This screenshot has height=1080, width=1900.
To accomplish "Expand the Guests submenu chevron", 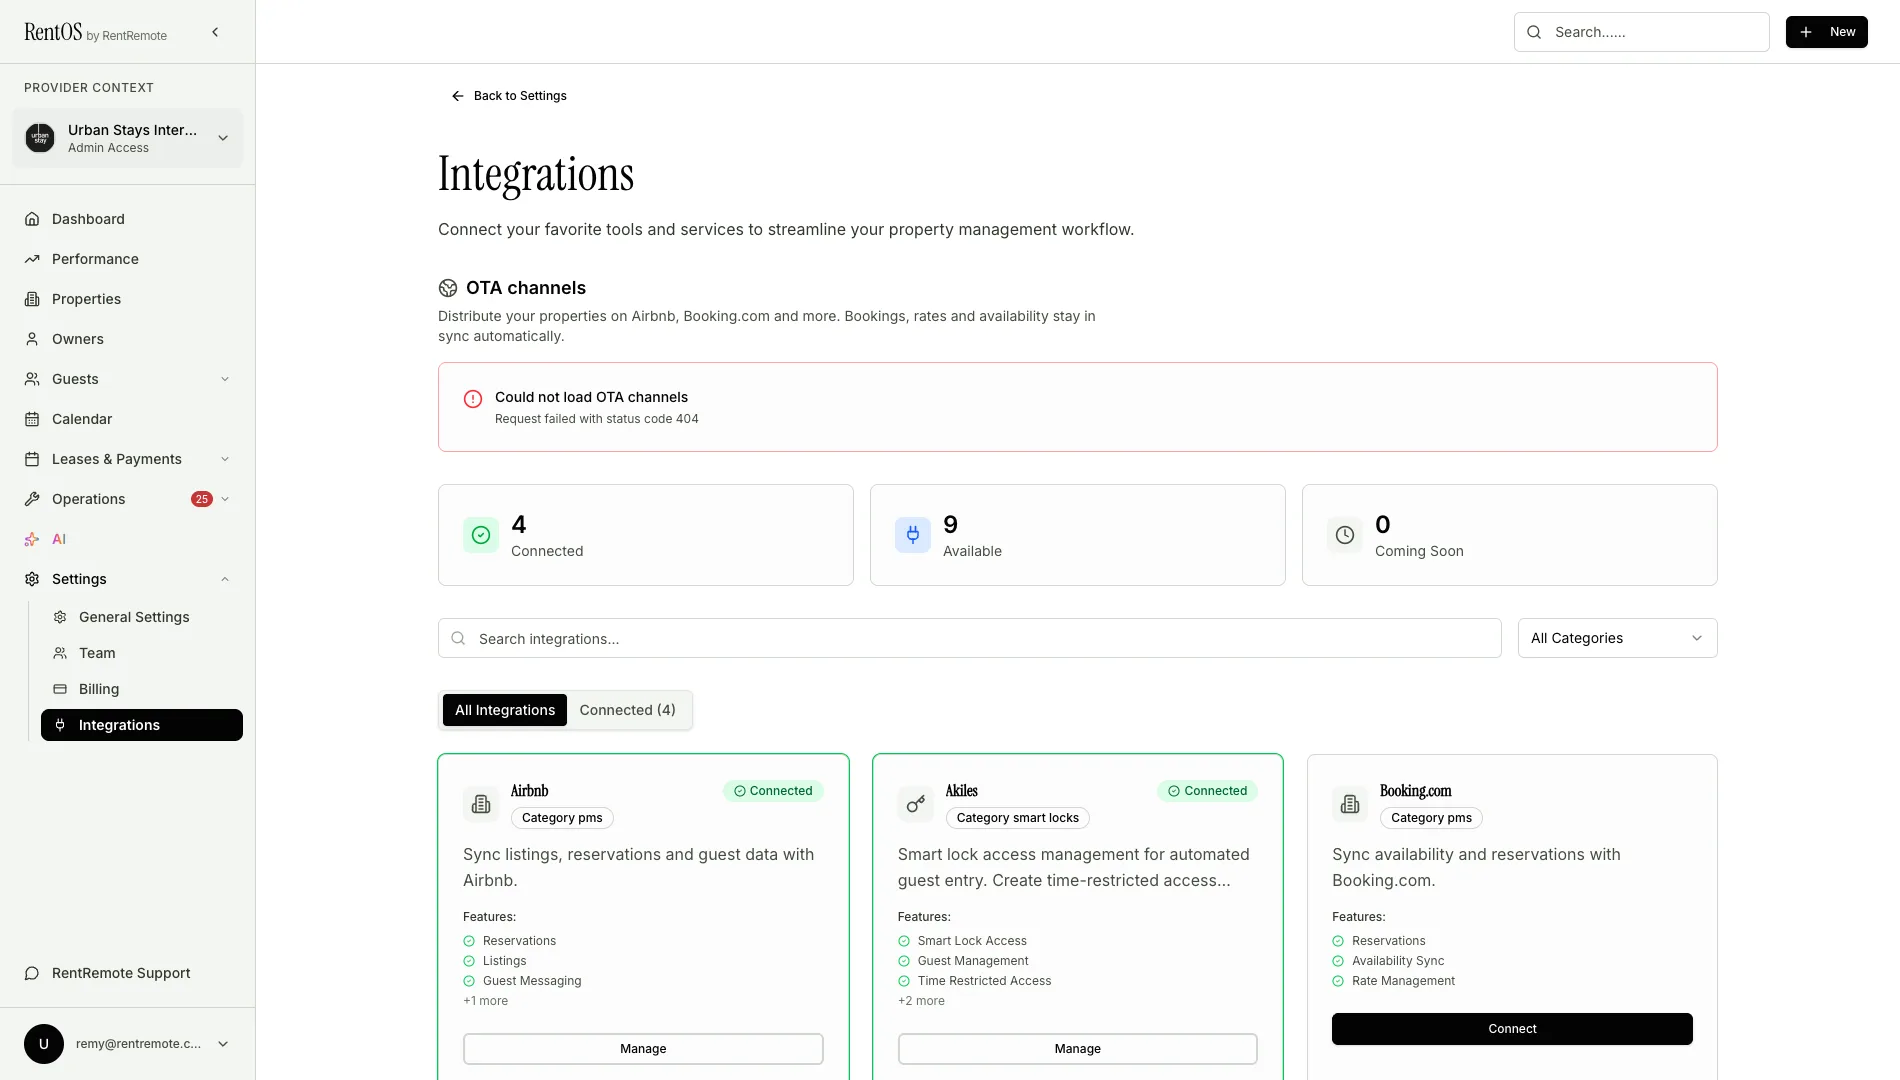I will (x=225, y=379).
